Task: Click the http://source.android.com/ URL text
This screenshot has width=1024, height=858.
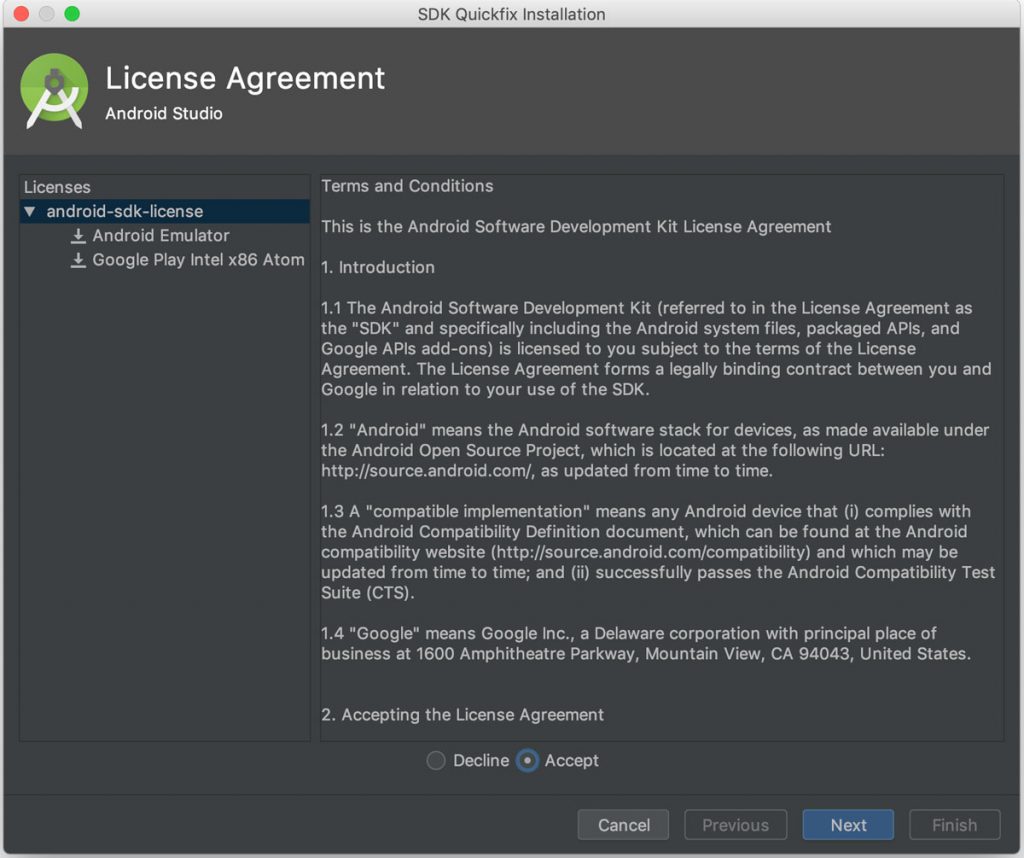Action: [427, 471]
